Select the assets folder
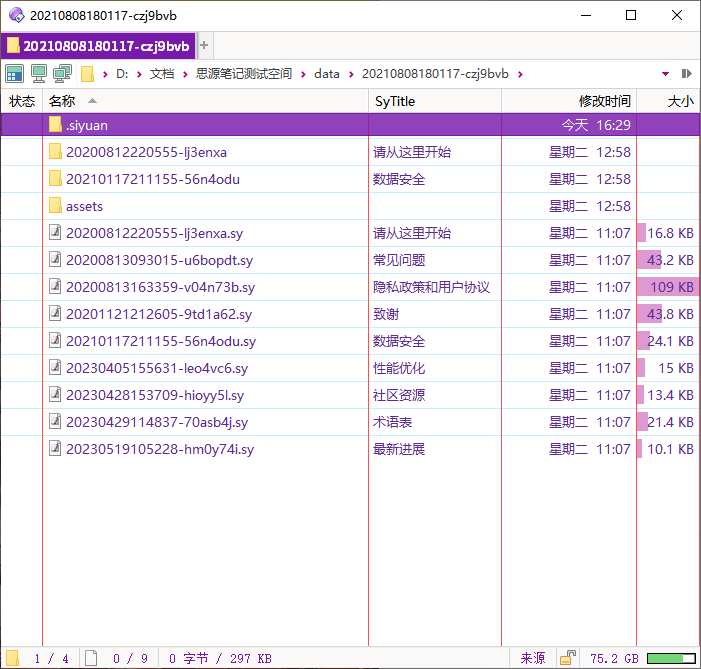Image resolution: width=701 pixels, height=669 pixels. click(84, 206)
